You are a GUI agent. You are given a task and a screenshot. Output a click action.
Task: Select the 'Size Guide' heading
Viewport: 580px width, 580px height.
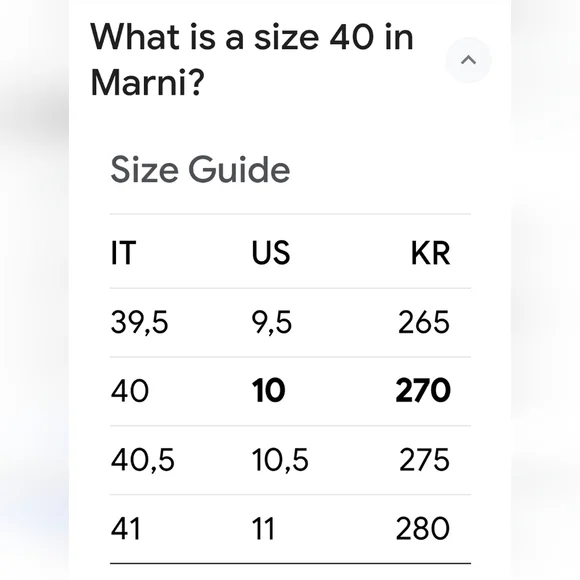pos(200,169)
